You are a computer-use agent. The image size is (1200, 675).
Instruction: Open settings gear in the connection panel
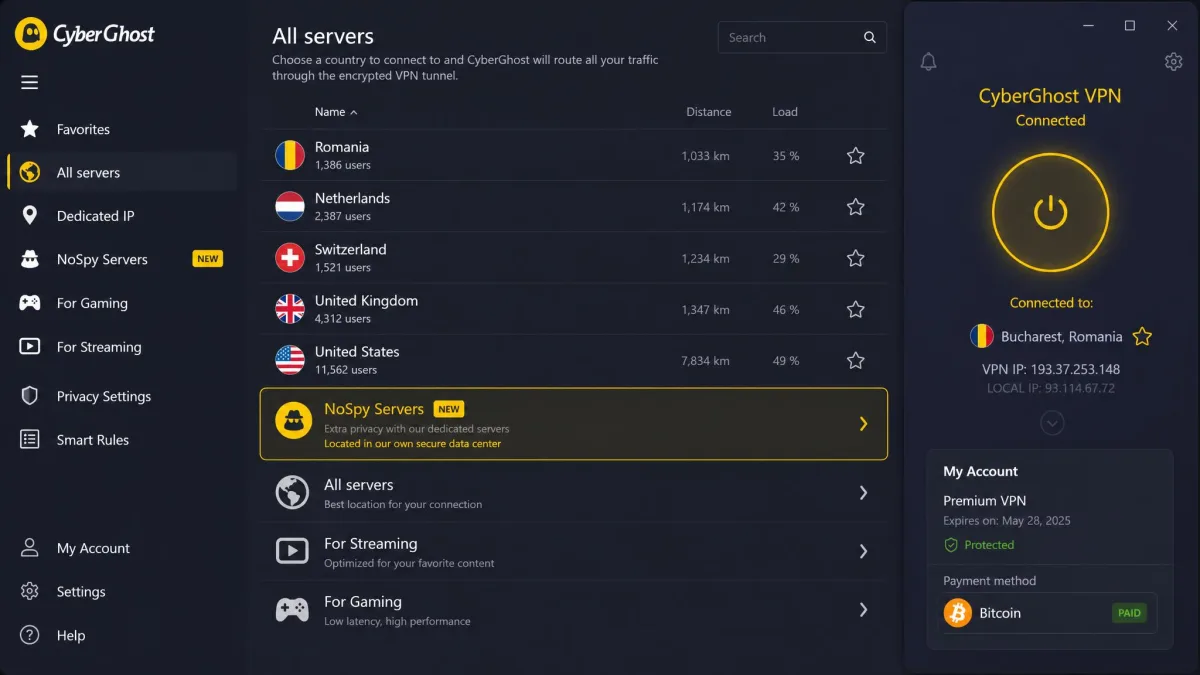click(1174, 62)
